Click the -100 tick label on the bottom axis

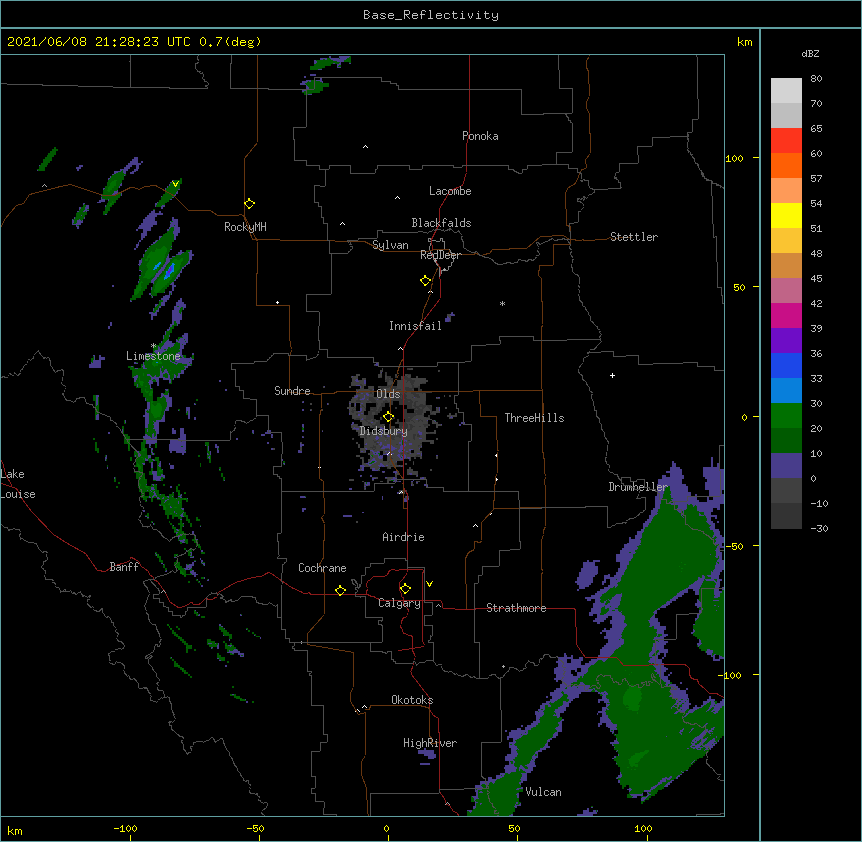(x=125, y=829)
